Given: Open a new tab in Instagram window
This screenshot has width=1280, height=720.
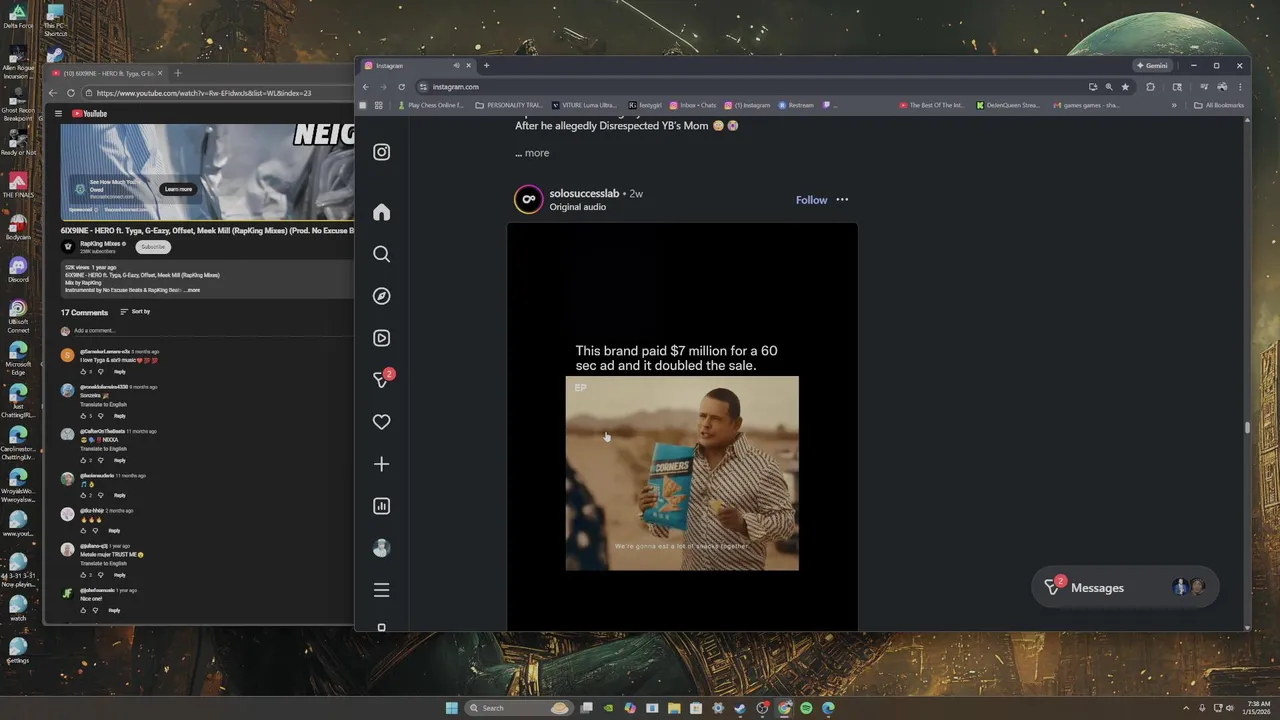Looking at the screenshot, I should pyautogui.click(x=486, y=66).
